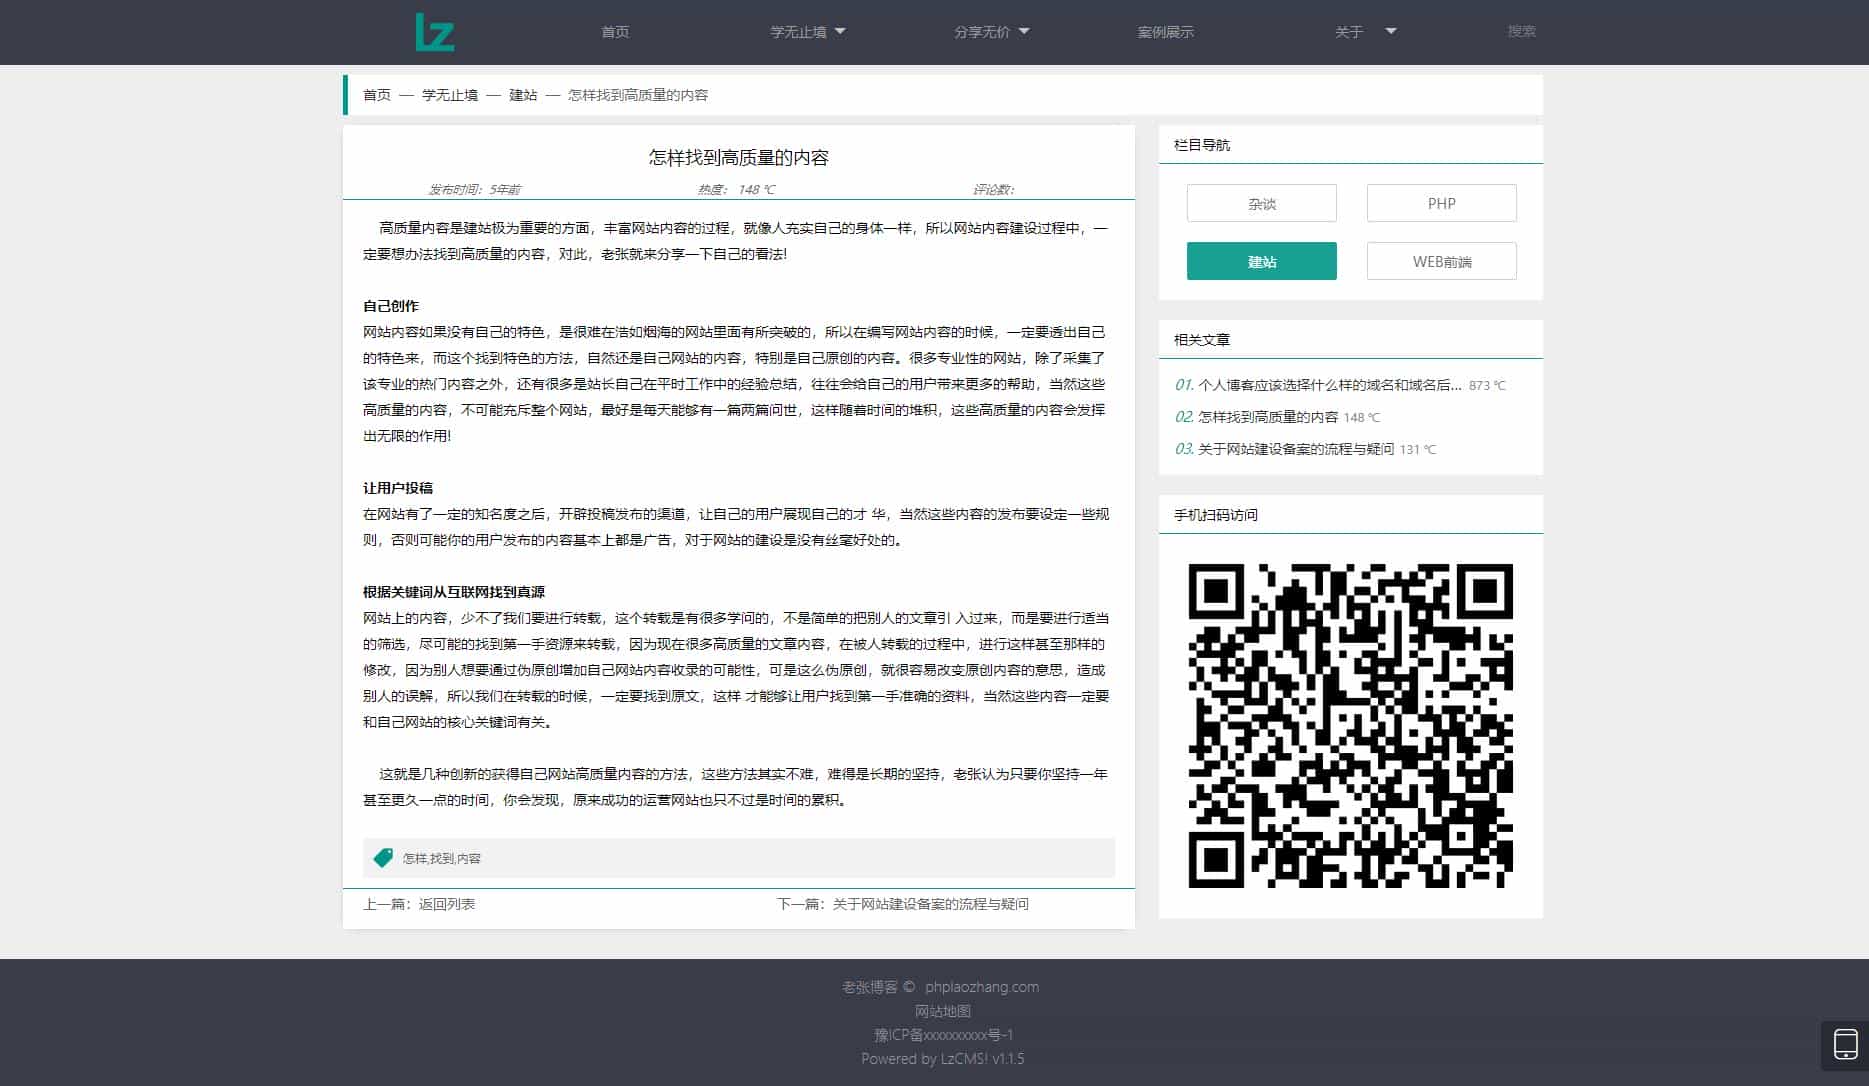
Task: Click the LZ logo icon
Action: (x=437, y=31)
